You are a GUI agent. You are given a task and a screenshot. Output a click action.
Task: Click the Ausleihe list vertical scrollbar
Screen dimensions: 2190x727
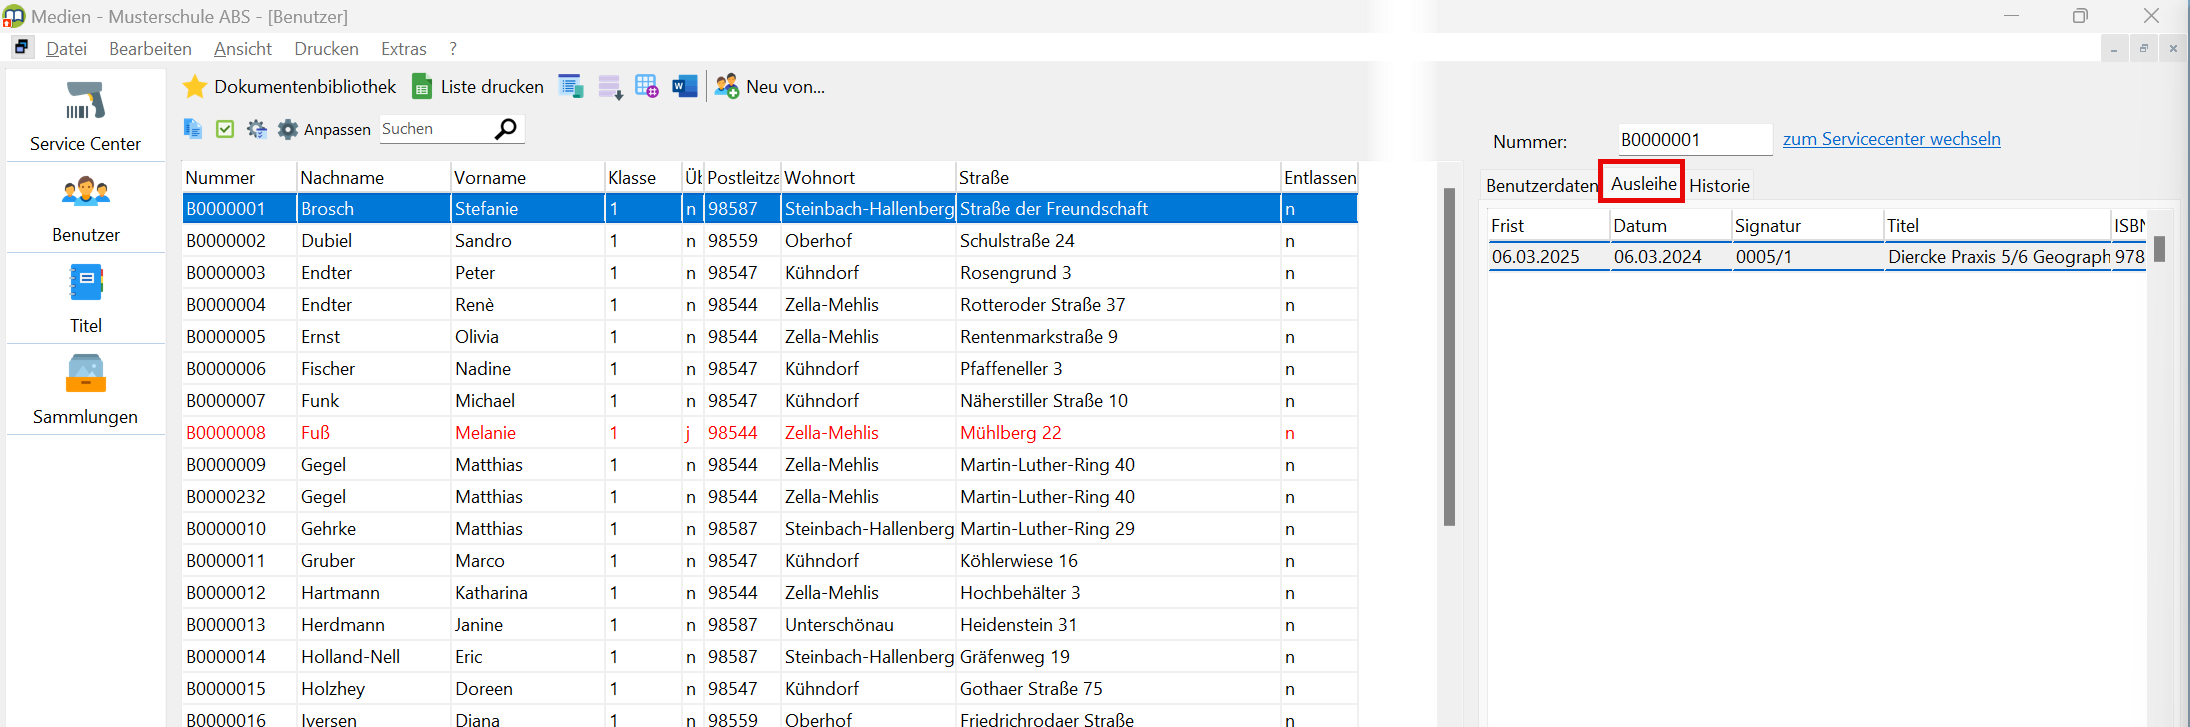click(x=2160, y=248)
